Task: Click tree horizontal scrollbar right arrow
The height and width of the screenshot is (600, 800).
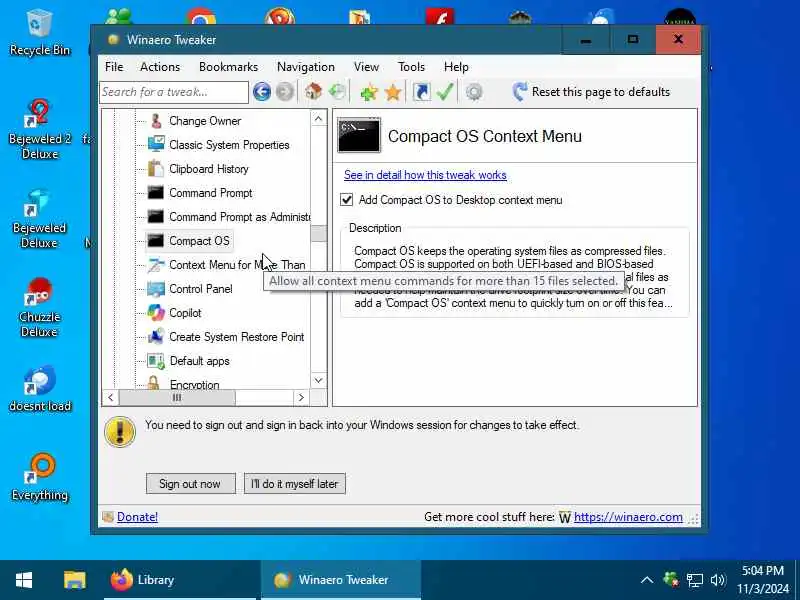Action: 301,397
